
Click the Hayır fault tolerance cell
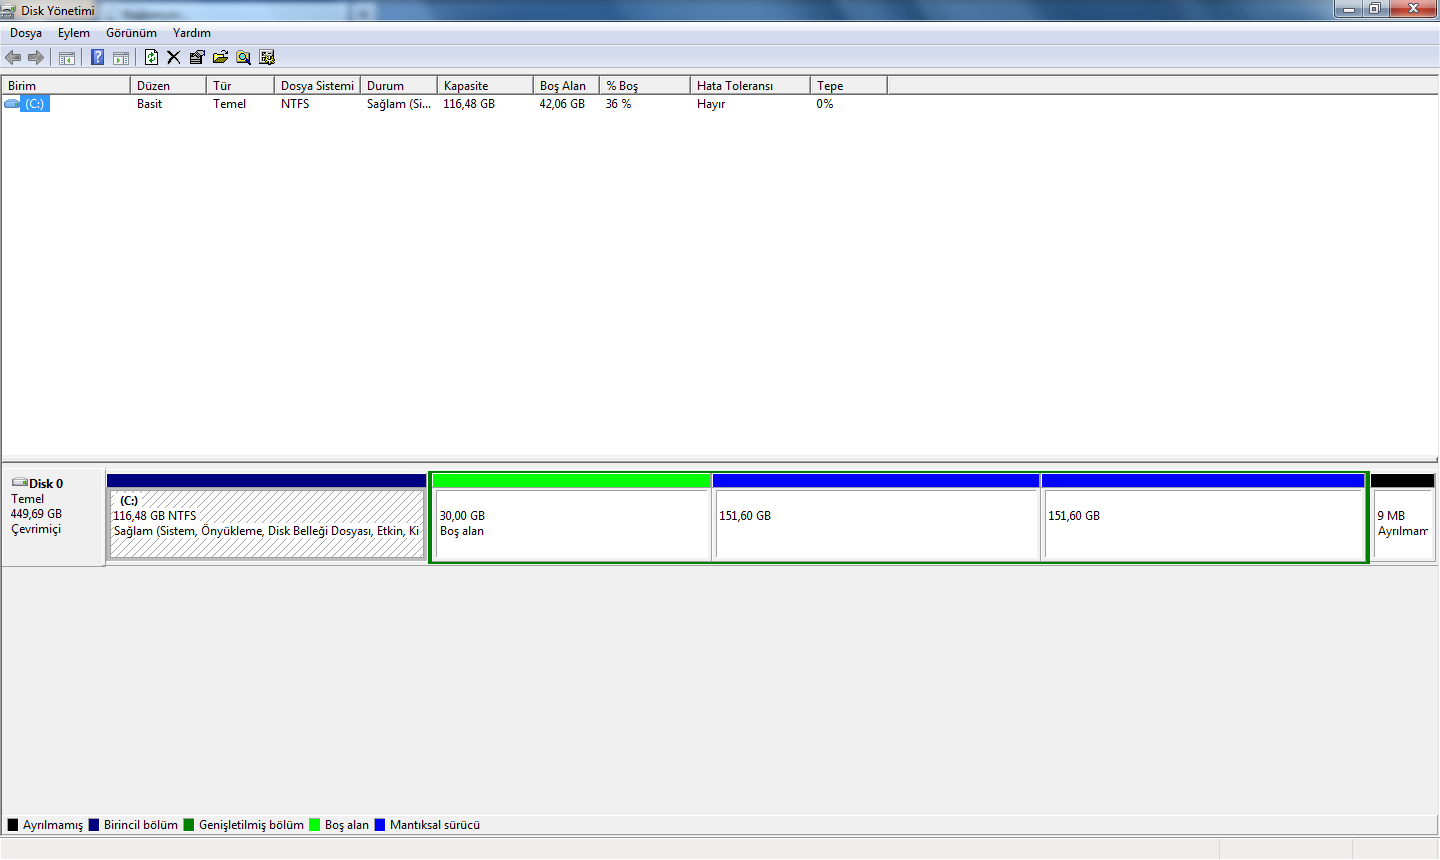[711, 104]
